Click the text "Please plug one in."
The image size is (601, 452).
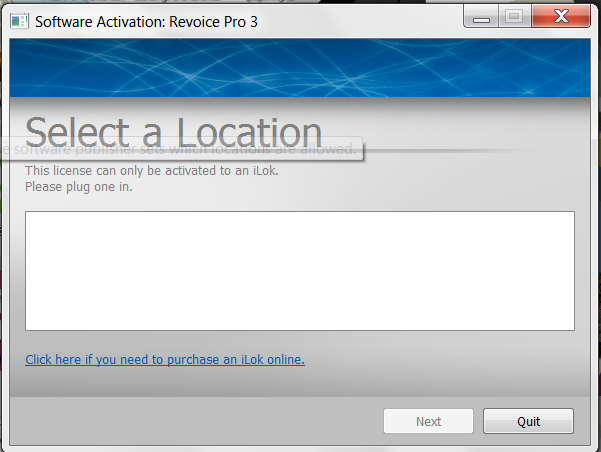[79, 187]
